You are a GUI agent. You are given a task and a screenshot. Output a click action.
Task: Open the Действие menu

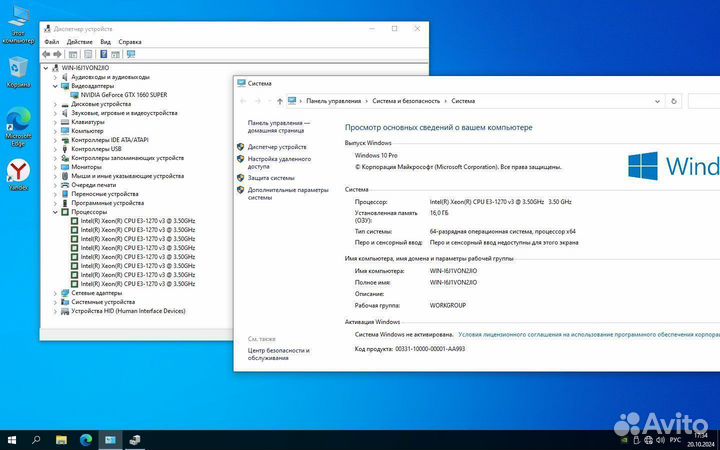coord(79,42)
